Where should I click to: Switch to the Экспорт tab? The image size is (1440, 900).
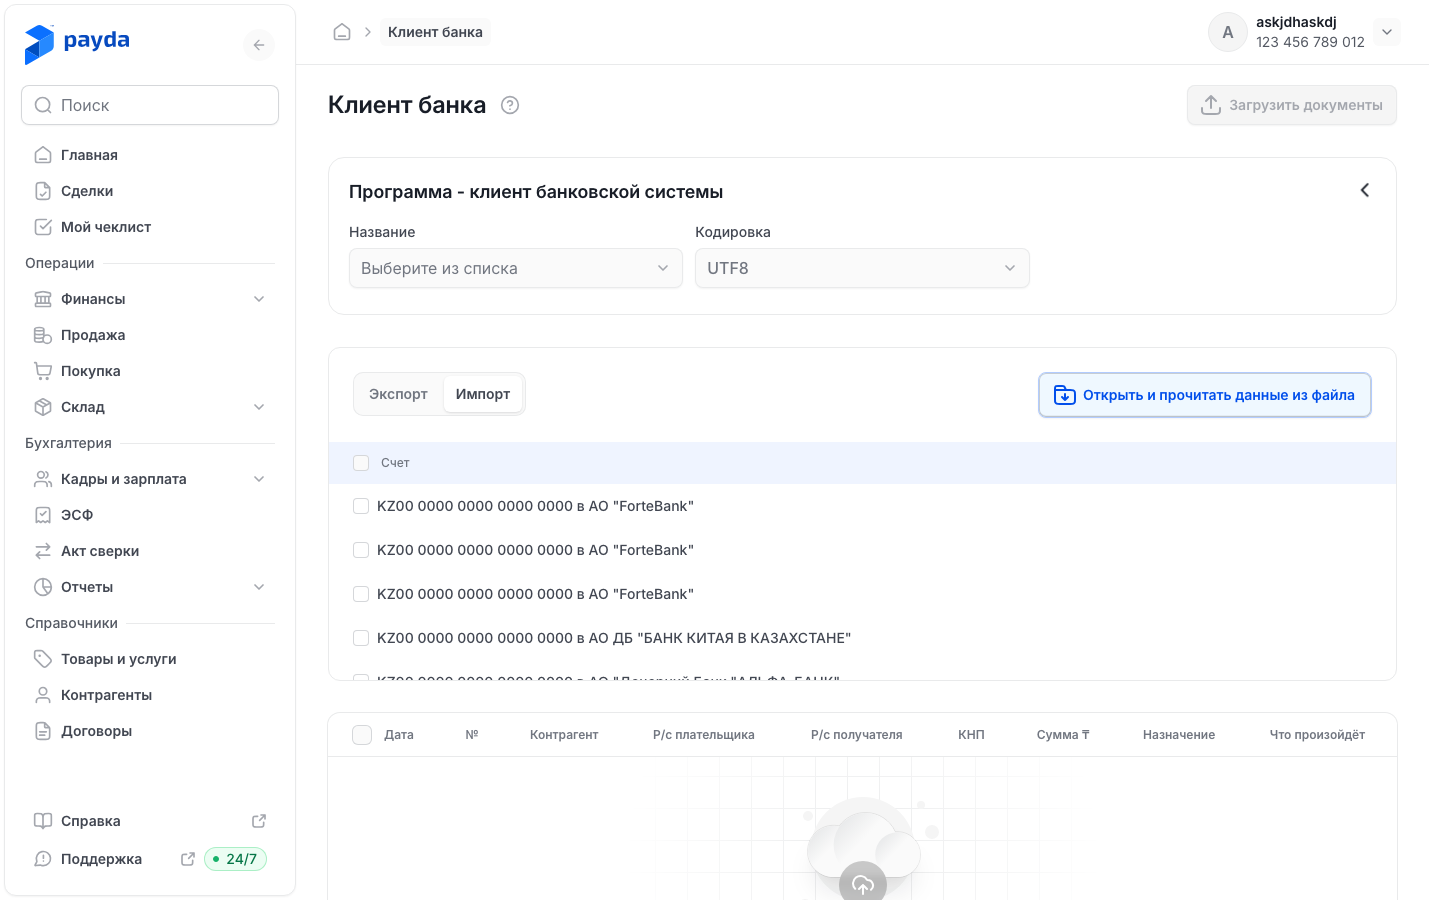click(398, 394)
